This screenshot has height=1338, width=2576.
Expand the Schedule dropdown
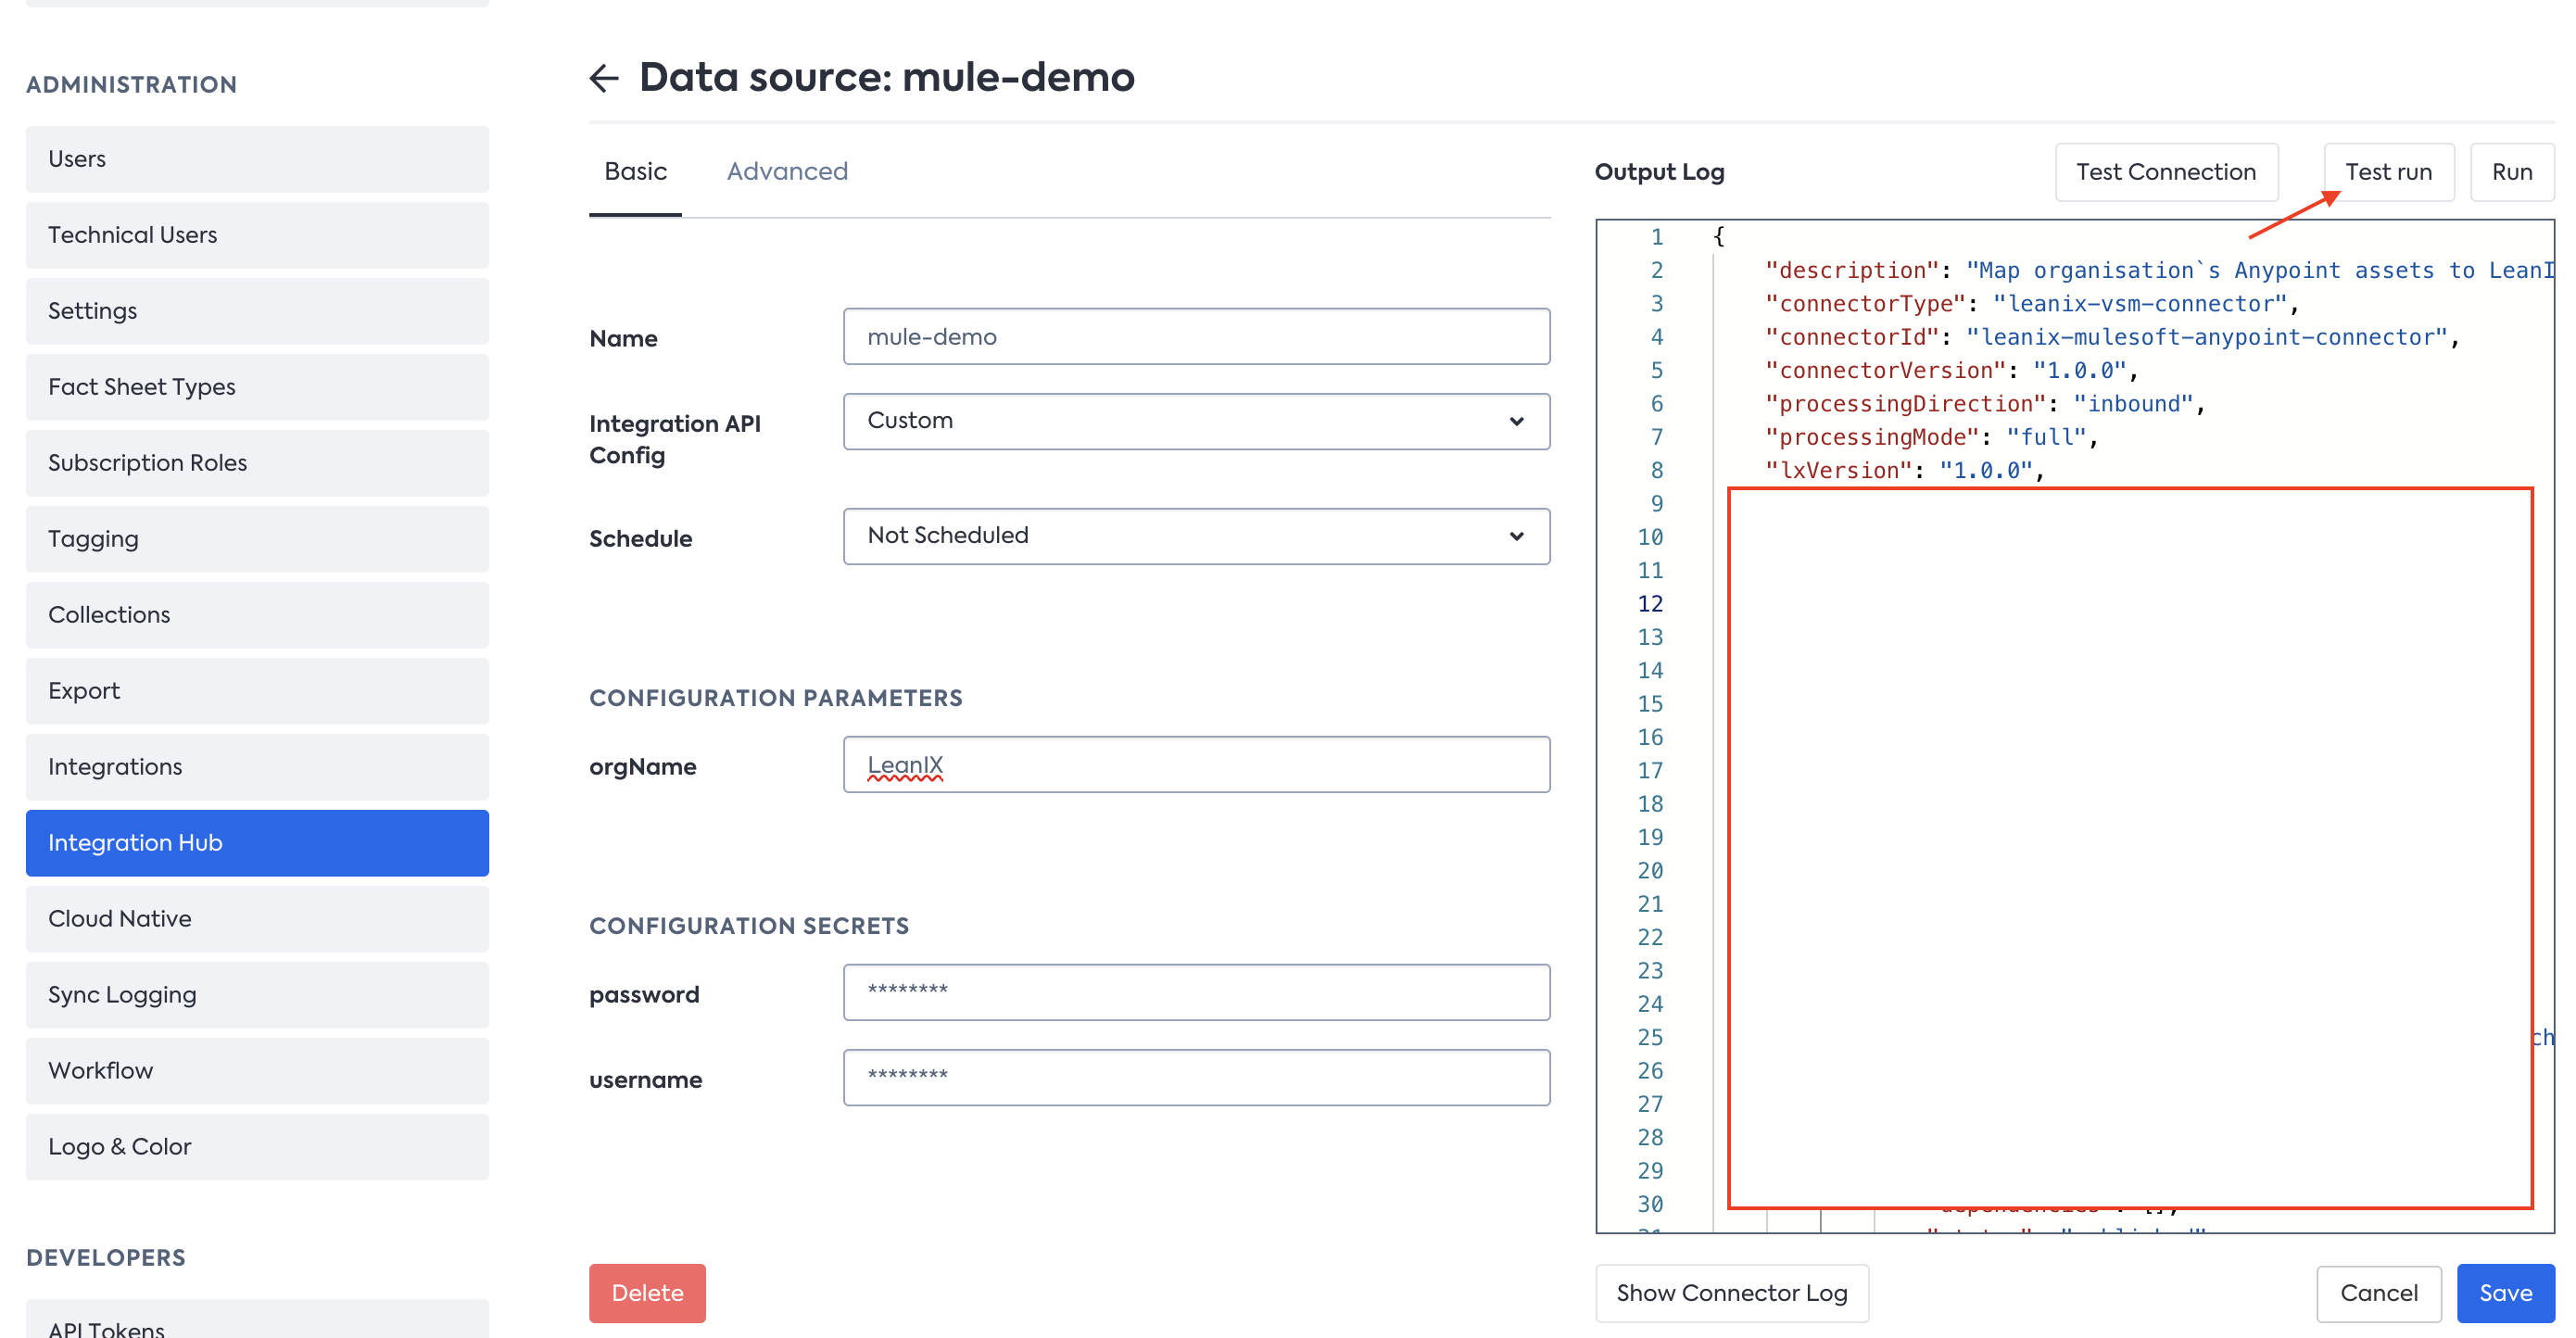point(1195,536)
